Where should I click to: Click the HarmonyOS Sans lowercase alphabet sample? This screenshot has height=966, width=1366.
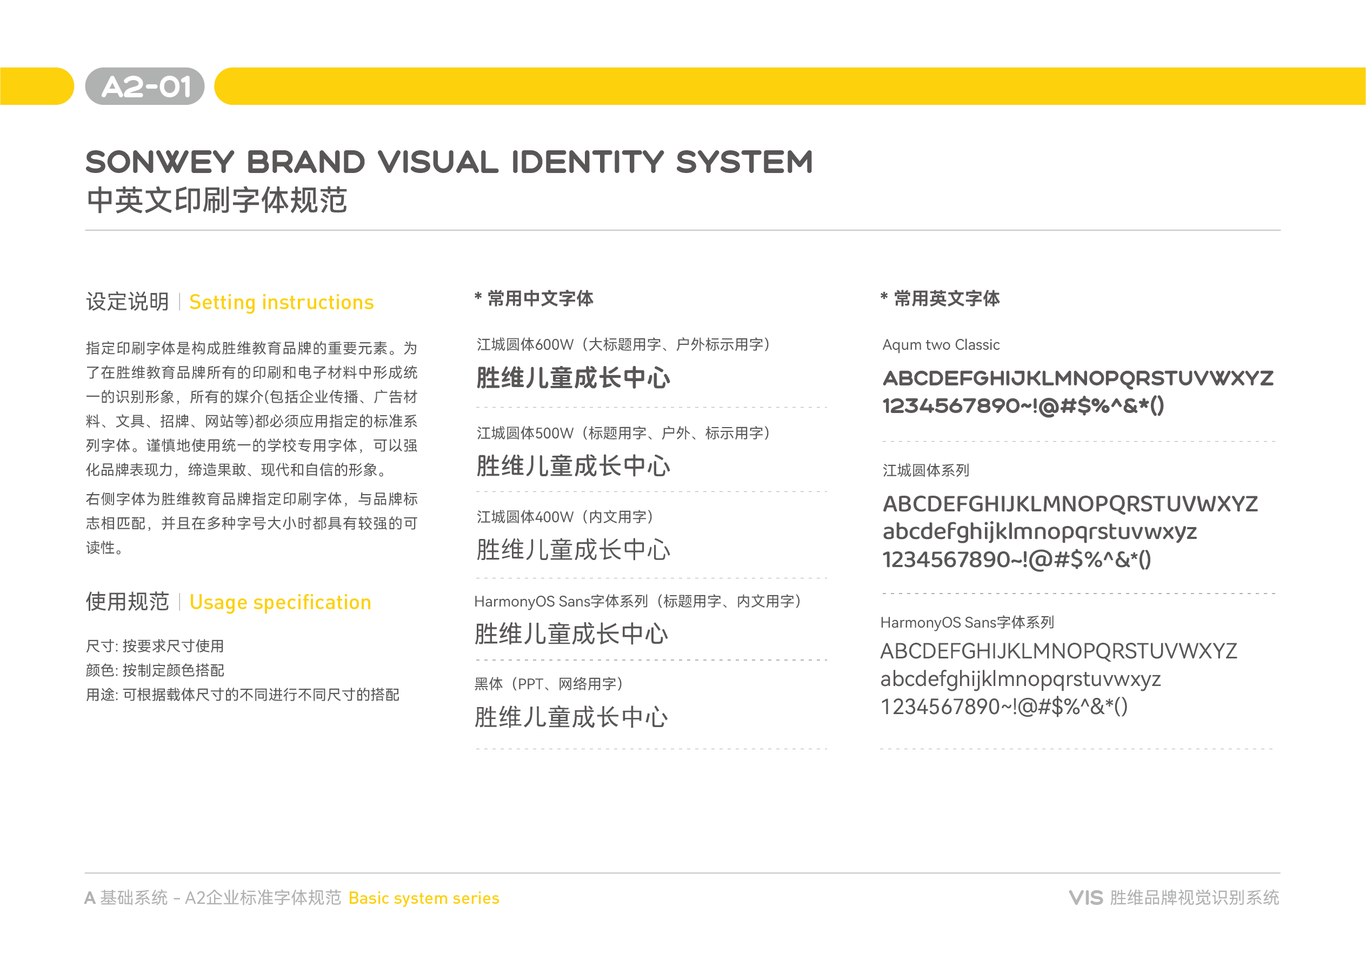pos(1021,679)
